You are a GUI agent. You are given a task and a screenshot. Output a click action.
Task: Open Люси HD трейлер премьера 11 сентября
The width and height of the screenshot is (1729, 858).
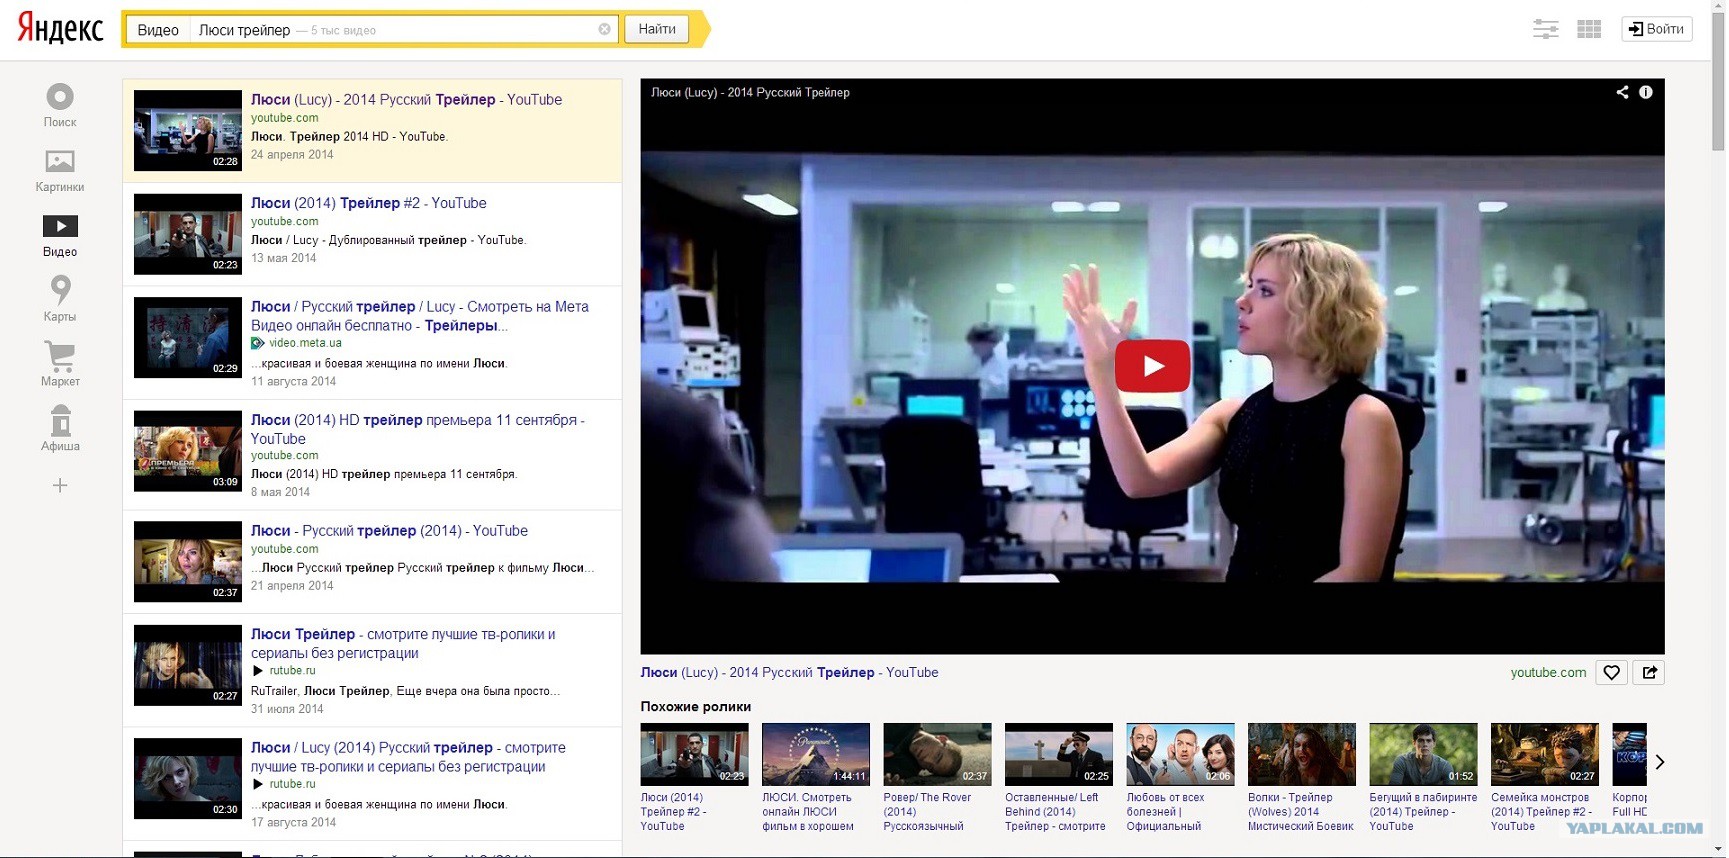point(418,429)
